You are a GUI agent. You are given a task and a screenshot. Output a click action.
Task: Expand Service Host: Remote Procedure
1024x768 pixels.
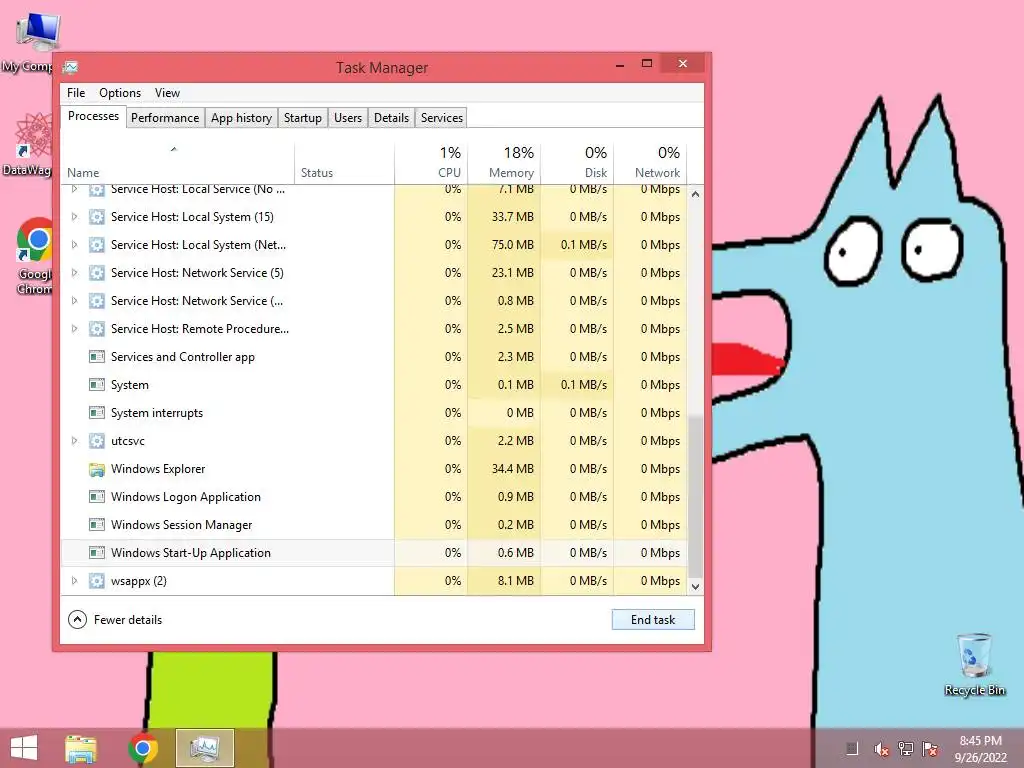point(74,329)
